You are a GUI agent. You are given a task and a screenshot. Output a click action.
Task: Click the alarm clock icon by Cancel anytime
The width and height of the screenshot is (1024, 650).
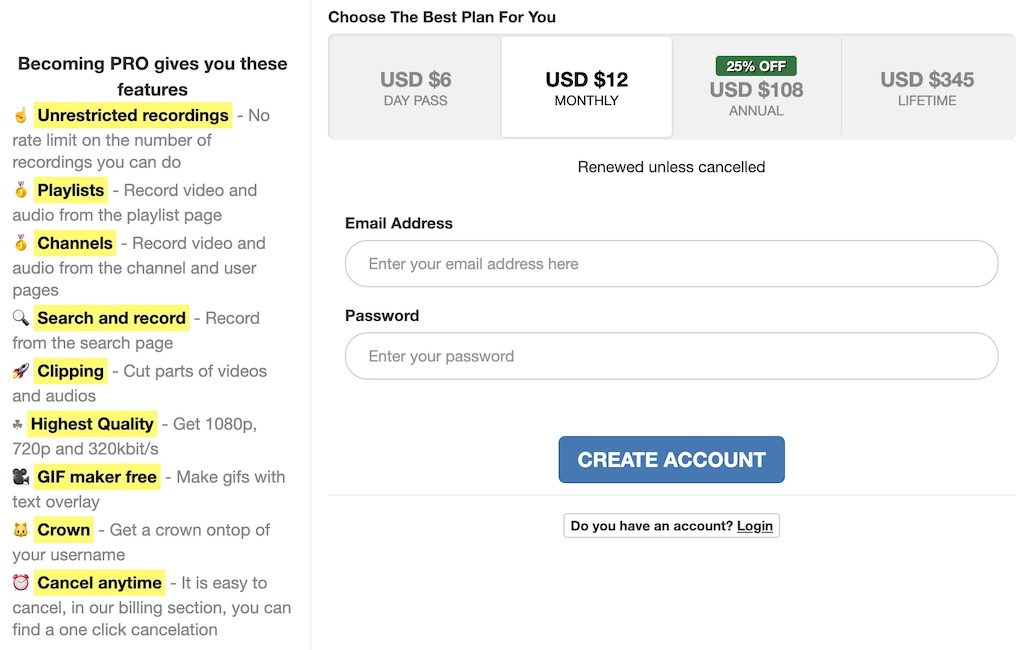point(20,583)
